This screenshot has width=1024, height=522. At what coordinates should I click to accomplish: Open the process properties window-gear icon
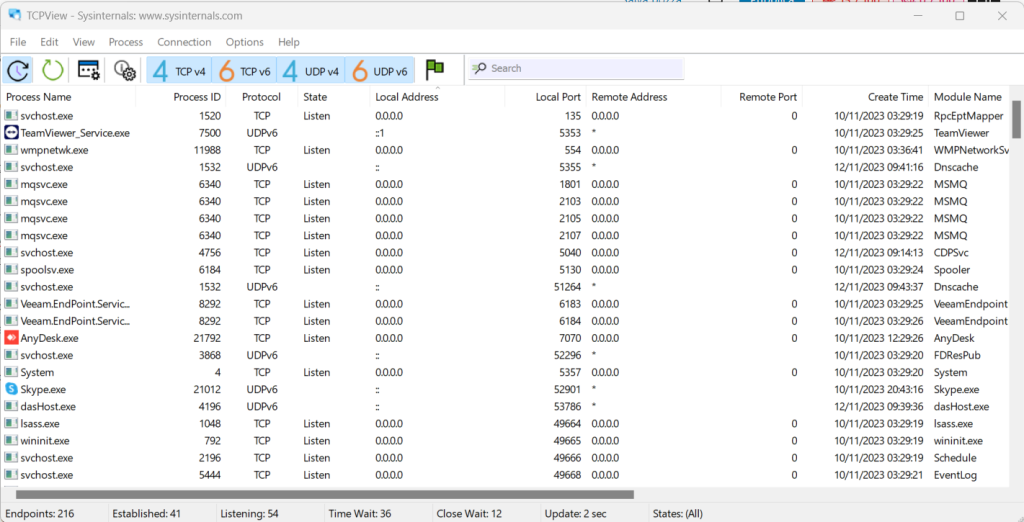click(88, 69)
